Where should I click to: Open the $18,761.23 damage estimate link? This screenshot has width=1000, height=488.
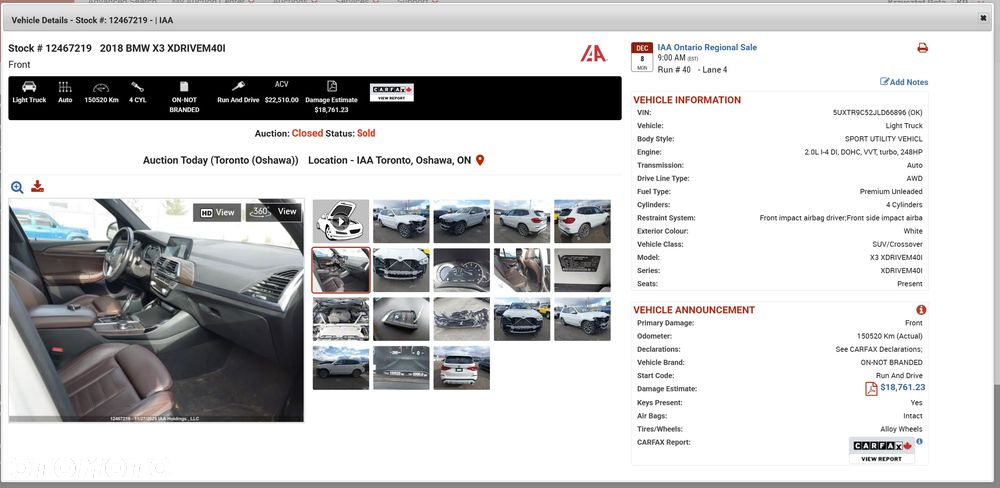902,387
